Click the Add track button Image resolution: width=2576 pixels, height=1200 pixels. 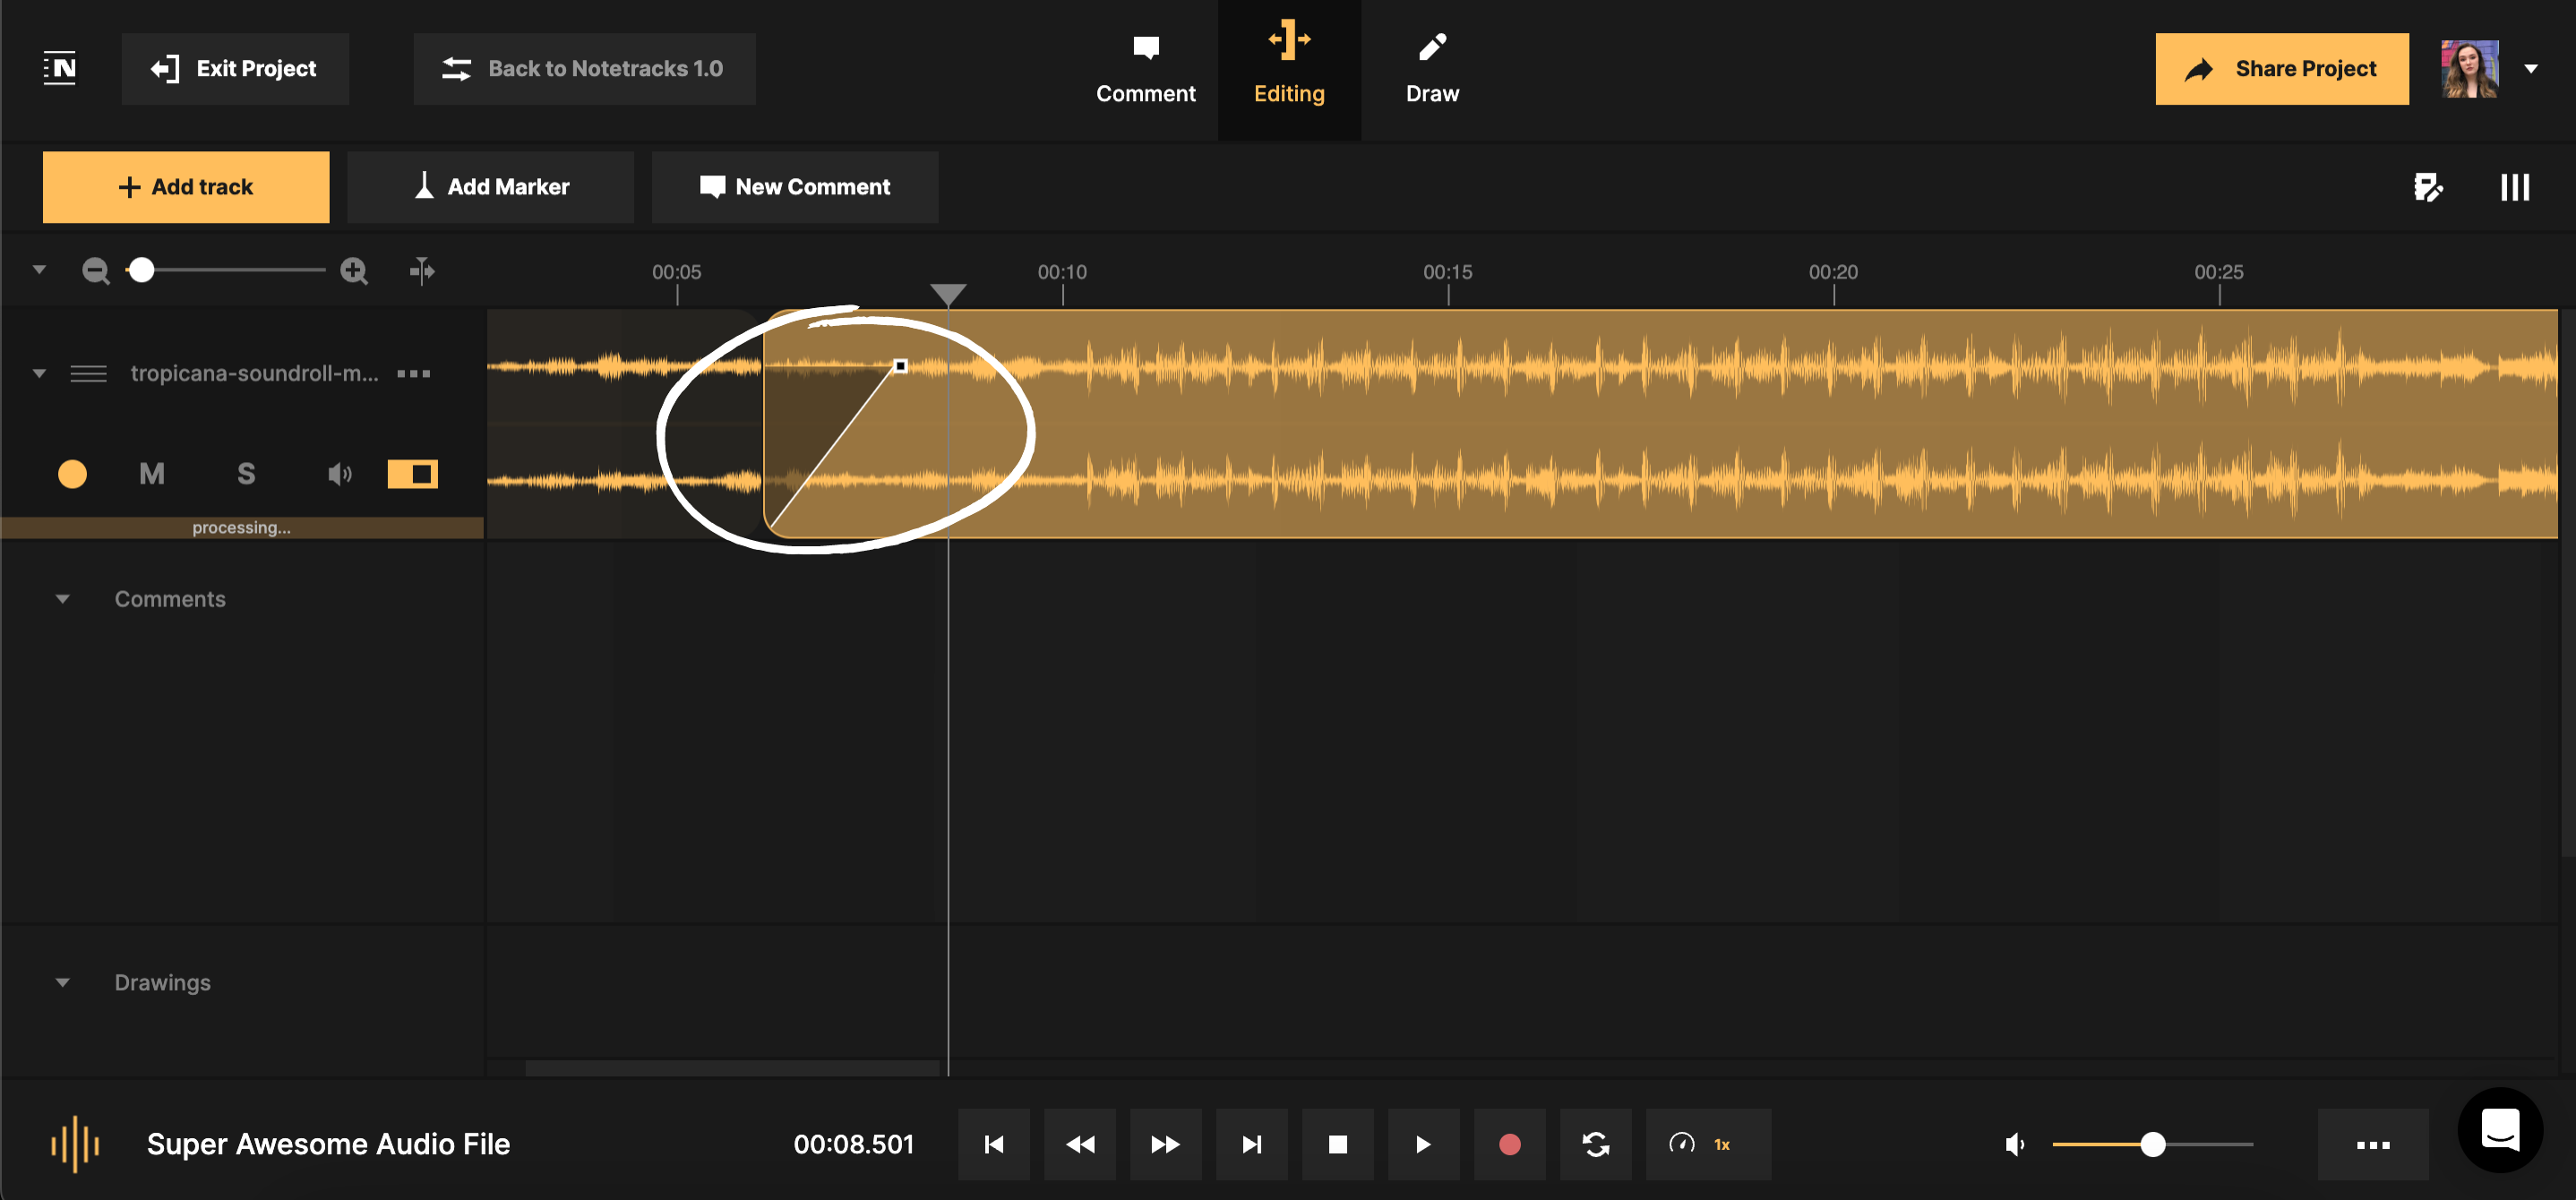(x=185, y=186)
